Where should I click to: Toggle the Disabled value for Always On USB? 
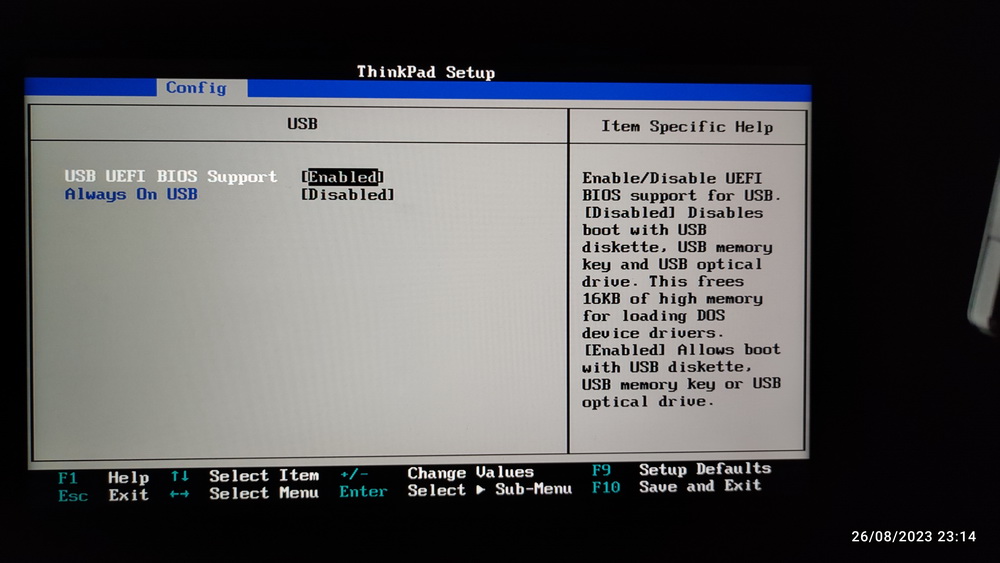348,194
